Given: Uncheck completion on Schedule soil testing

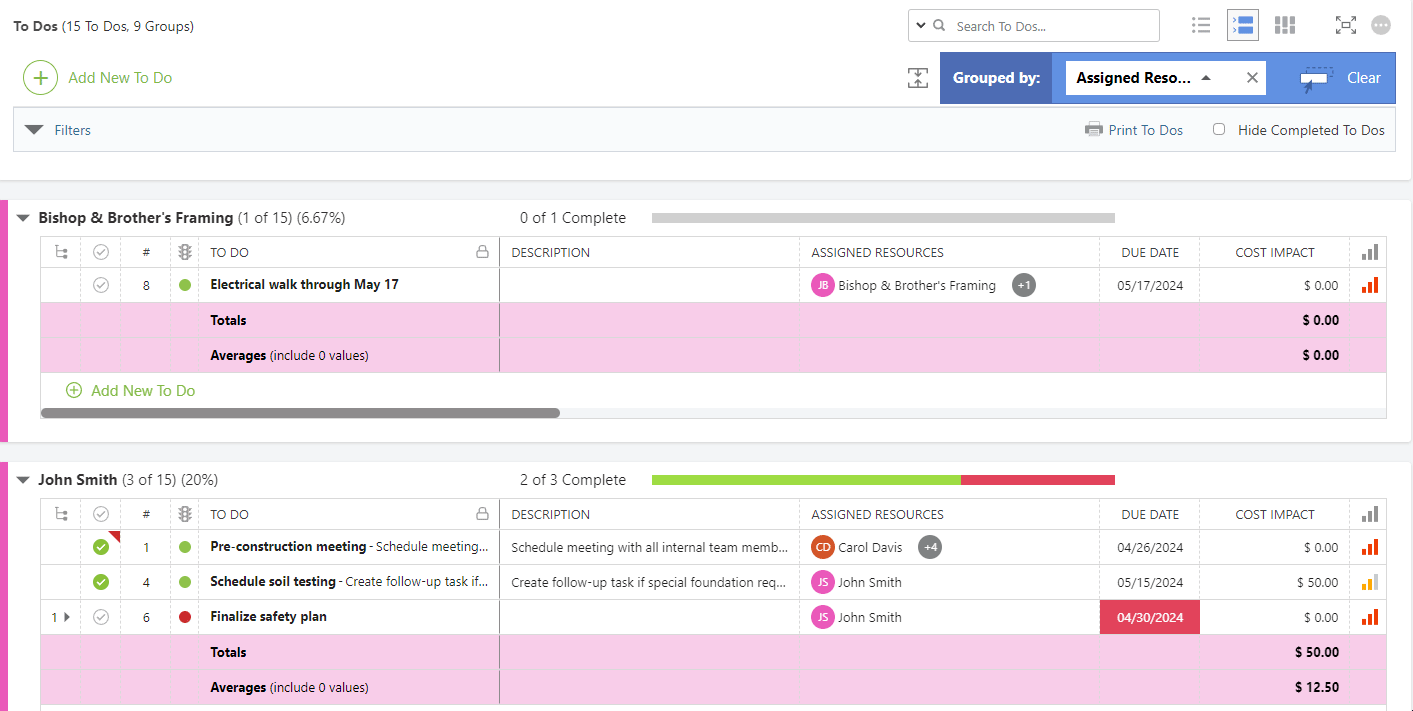Looking at the screenshot, I should [x=100, y=582].
